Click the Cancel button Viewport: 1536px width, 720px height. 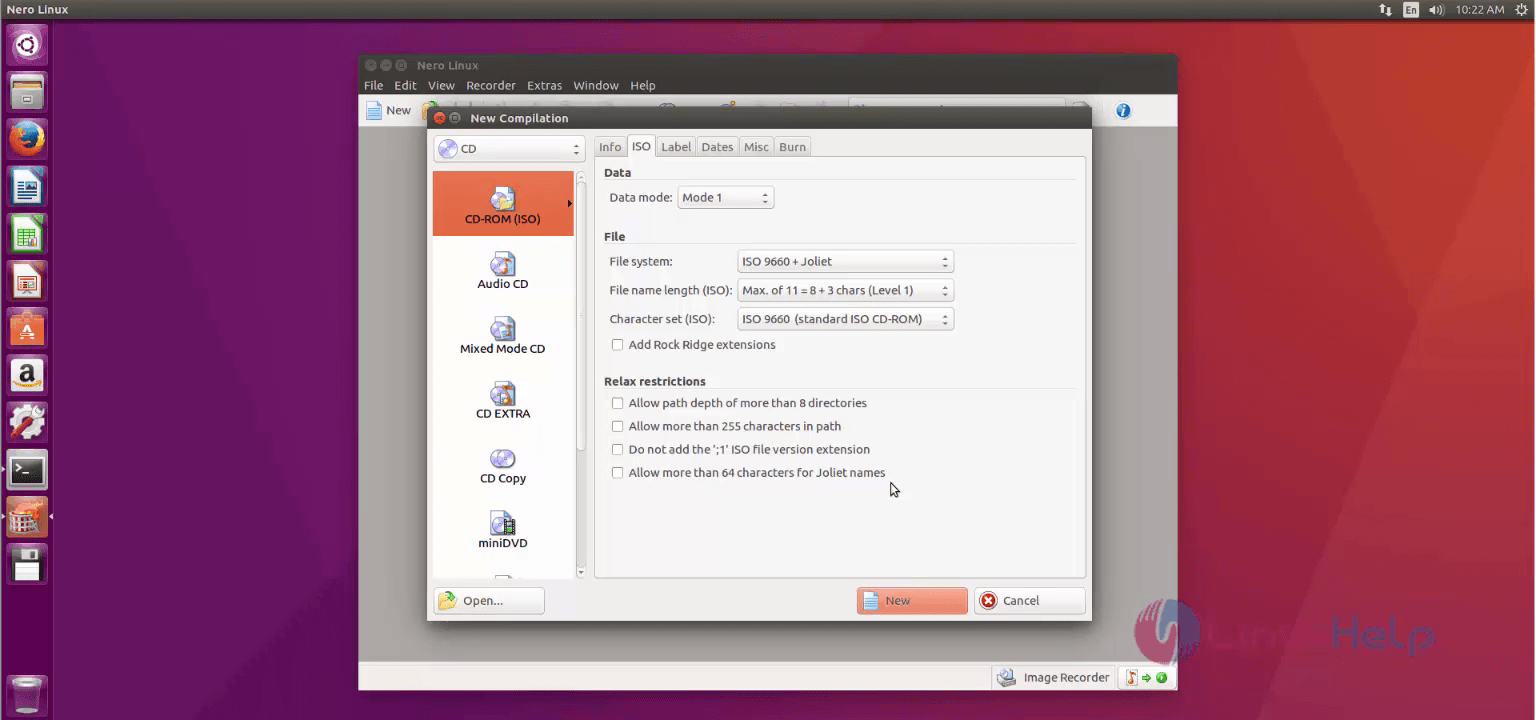[x=1030, y=601]
